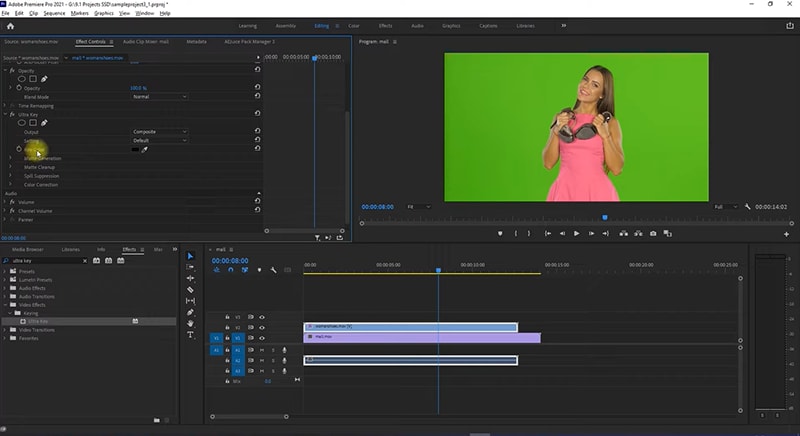Pick the Hand tool
Viewport: 800px width, 436px height.
pos(190,323)
